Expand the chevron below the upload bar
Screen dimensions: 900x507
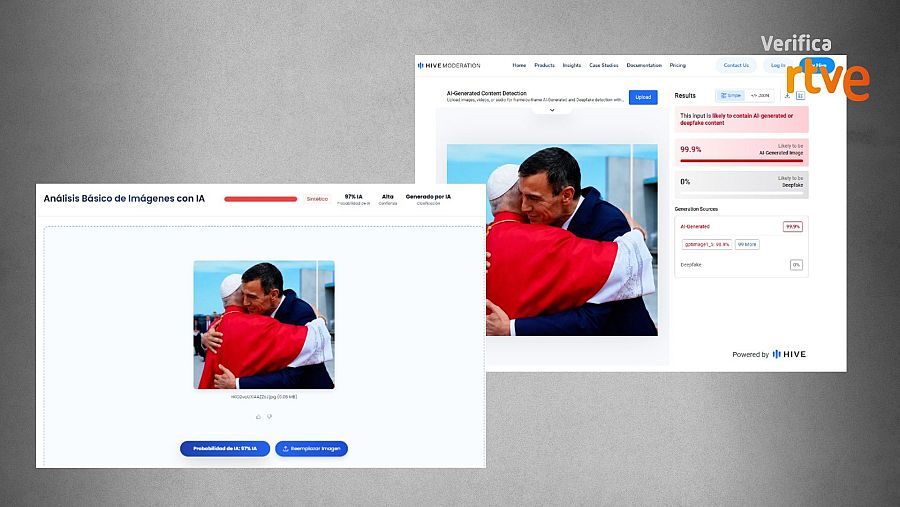pos(552,110)
